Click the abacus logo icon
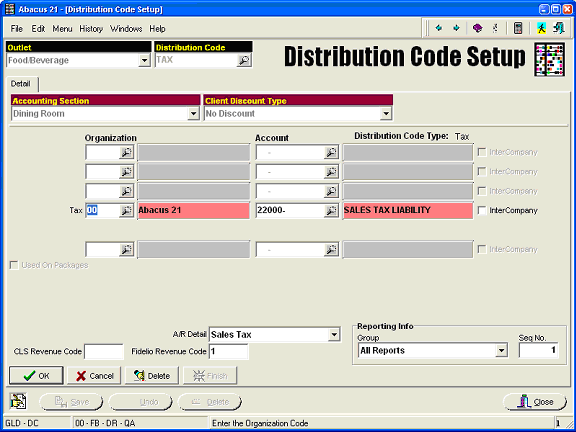Viewport: 576px width, 432px height. tap(549, 59)
